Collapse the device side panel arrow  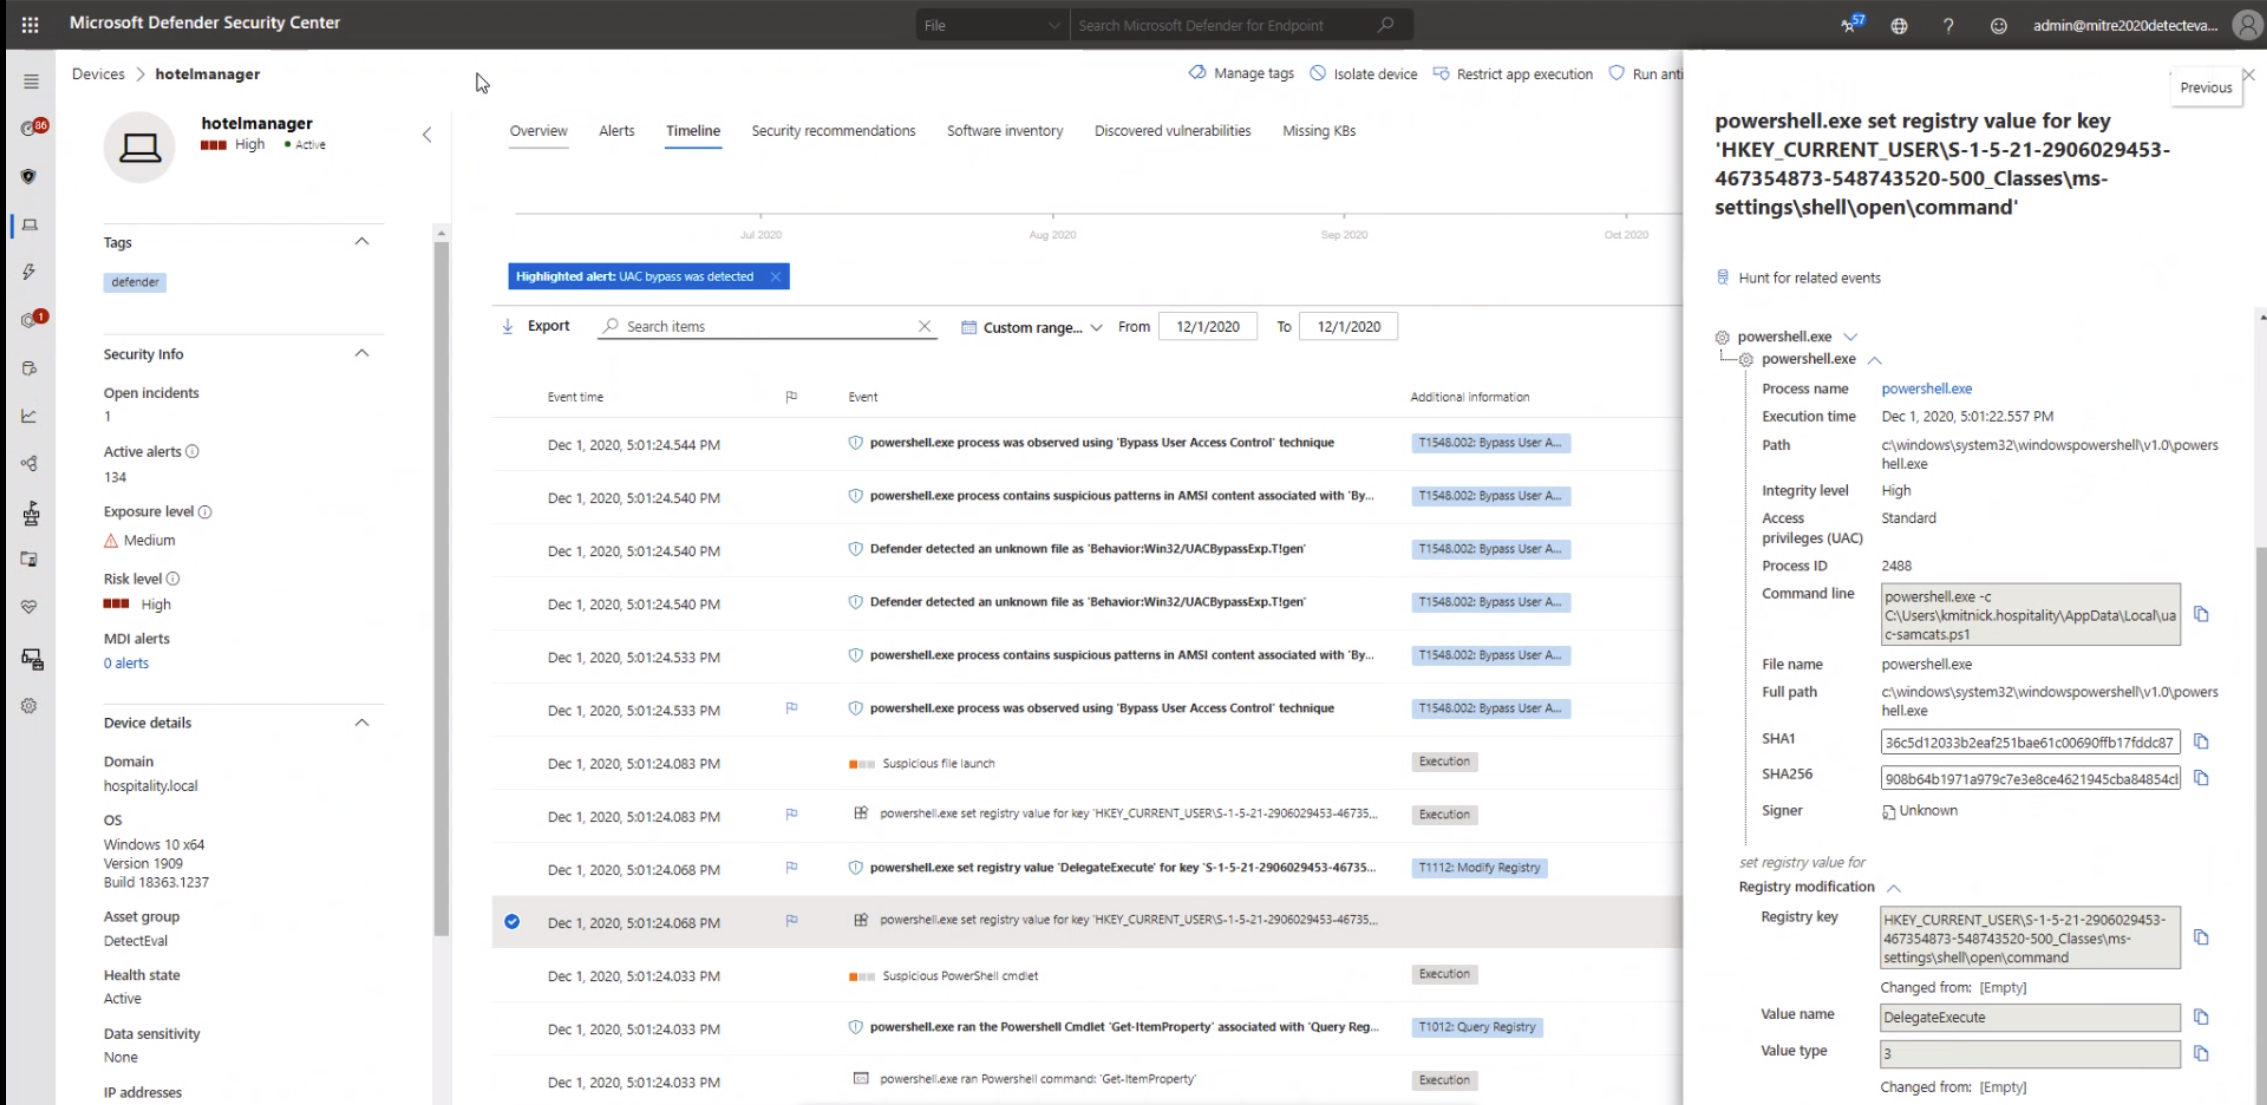click(427, 134)
